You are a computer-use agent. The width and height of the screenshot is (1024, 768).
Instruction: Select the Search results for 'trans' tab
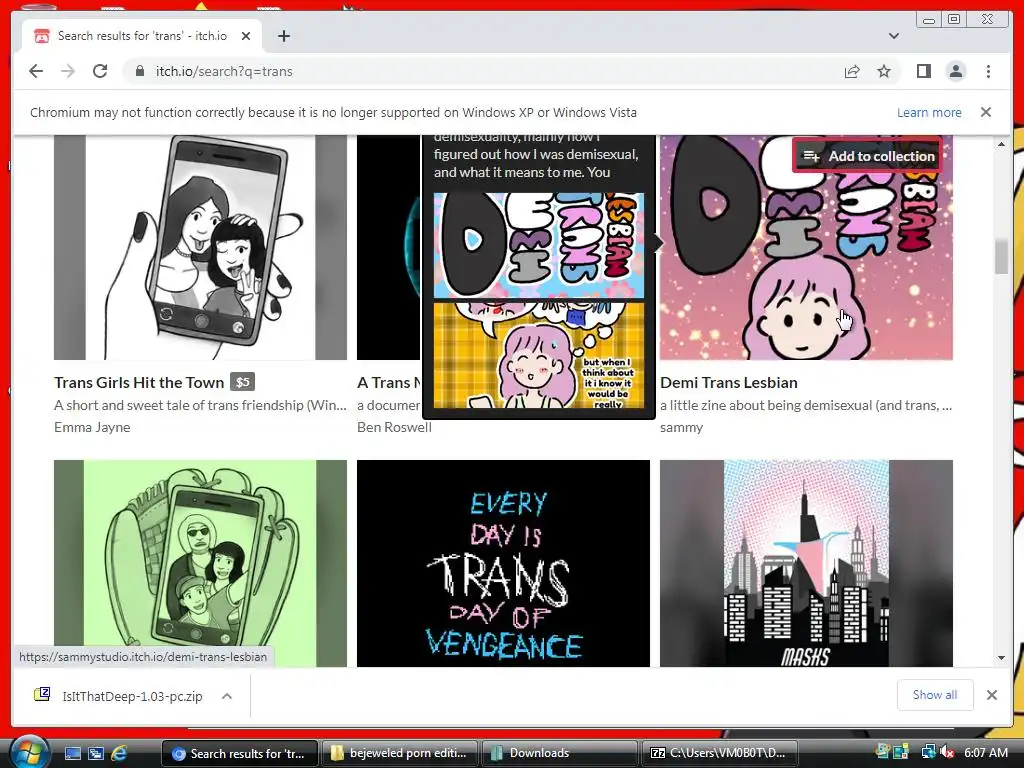[142, 36]
